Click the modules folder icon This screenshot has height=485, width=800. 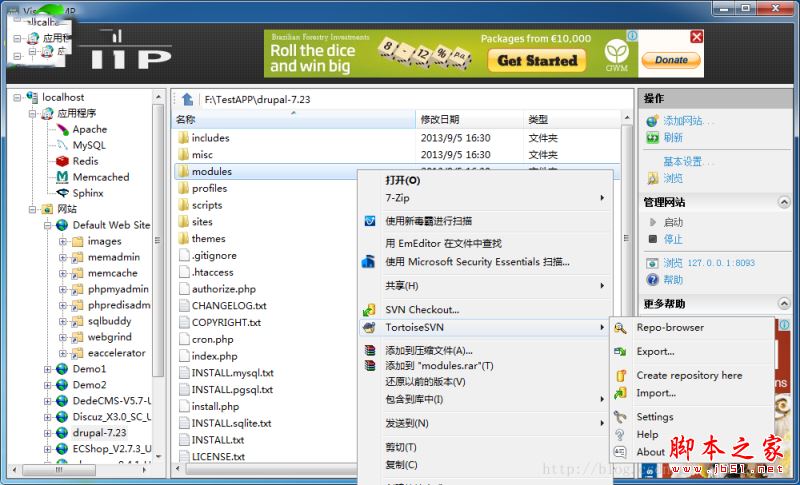pos(183,171)
